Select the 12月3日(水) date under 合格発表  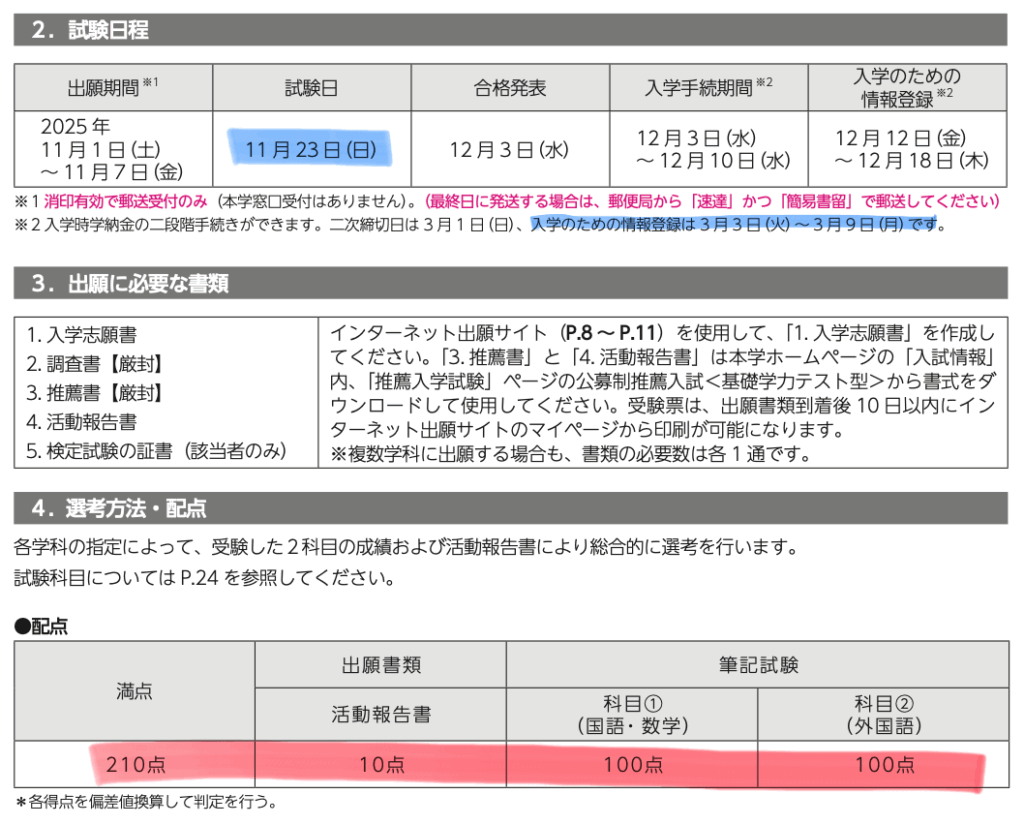(x=509, y=150)
